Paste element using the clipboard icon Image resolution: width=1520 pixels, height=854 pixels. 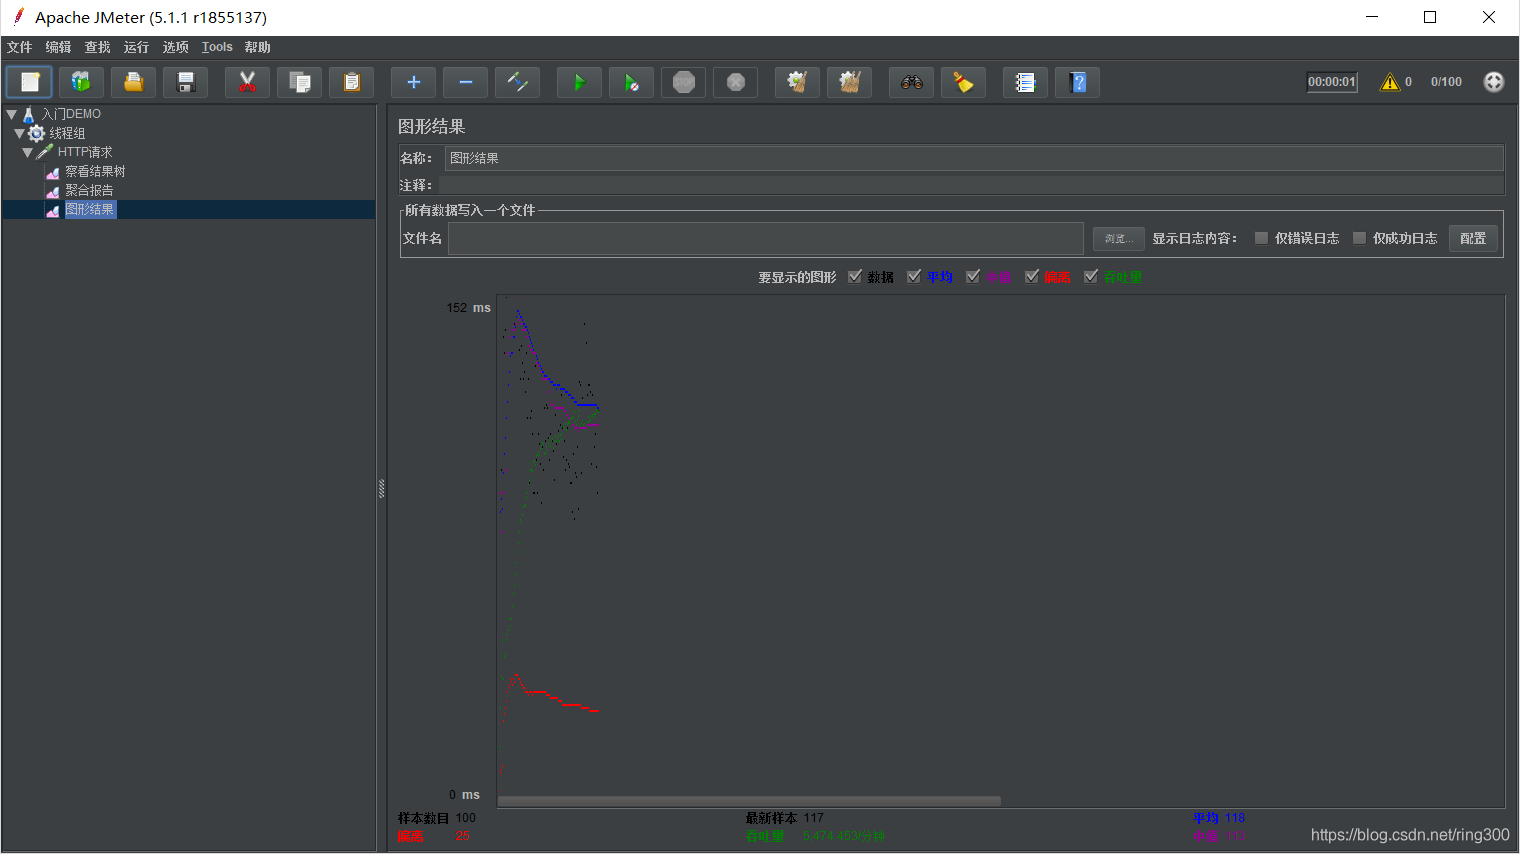[351, 82]
